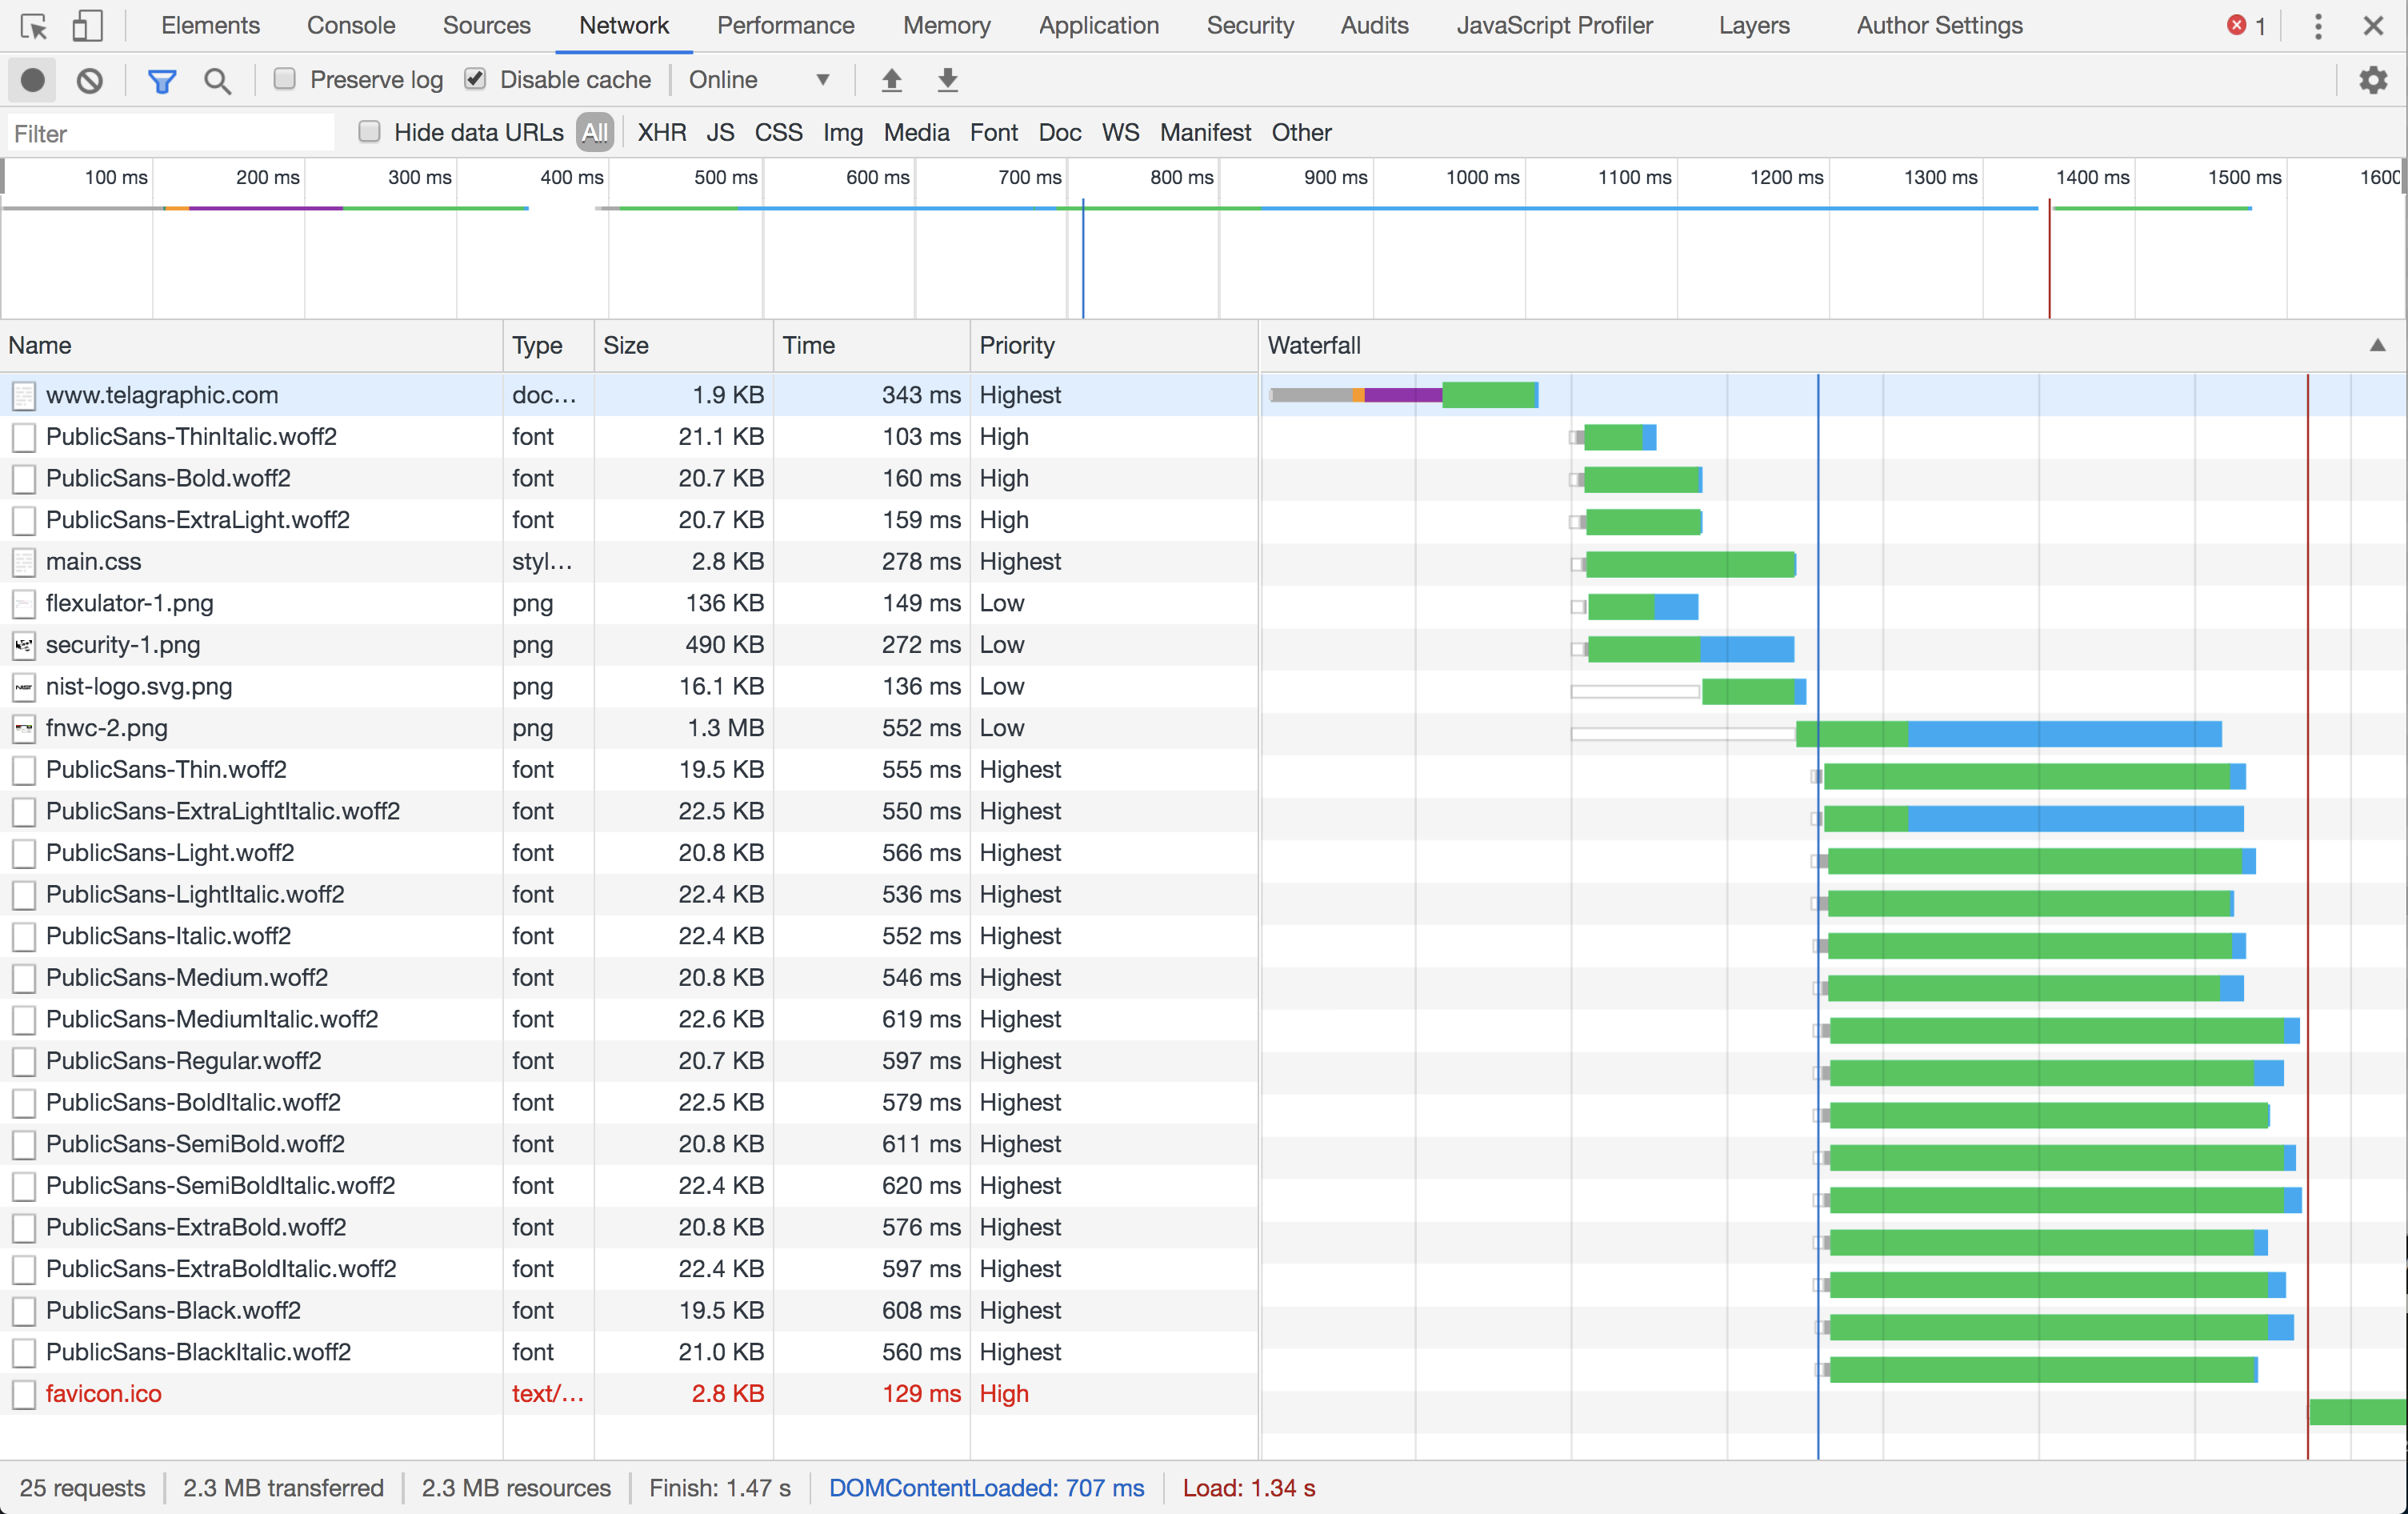Click the main.css file icon
2408x1514 pixels.
click(x=24, y=562)
